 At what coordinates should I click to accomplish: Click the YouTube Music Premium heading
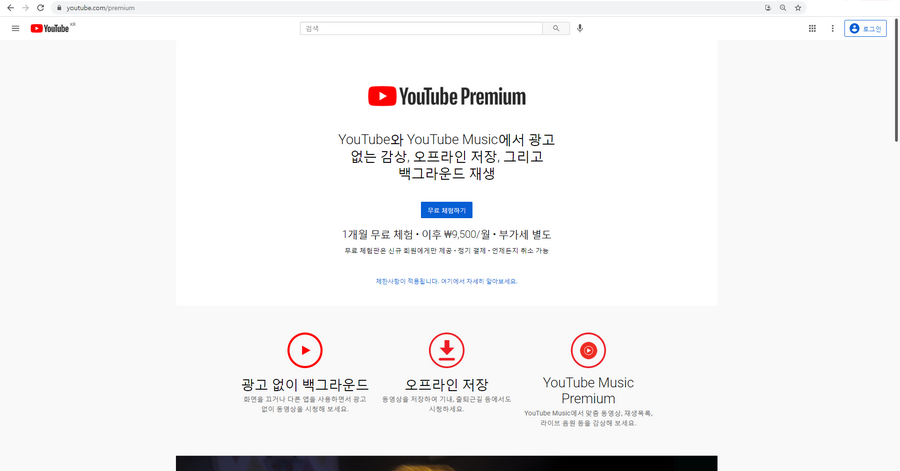click(588, 390)
